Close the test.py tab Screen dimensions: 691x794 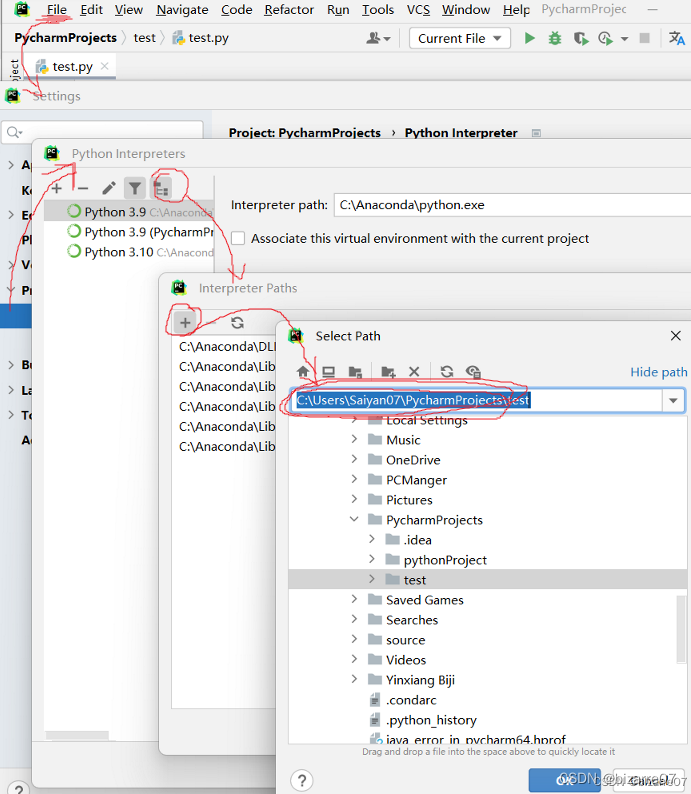(105, 66)
